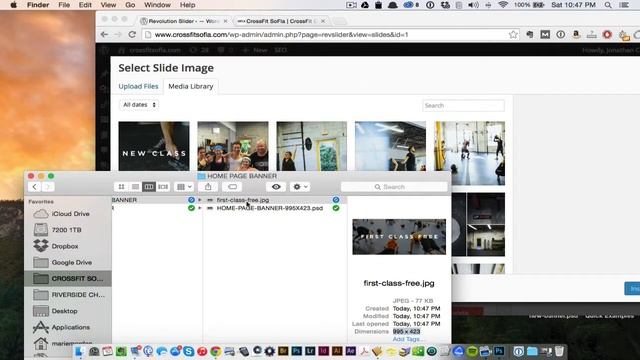Switch Finder to list view

point(135,187)
